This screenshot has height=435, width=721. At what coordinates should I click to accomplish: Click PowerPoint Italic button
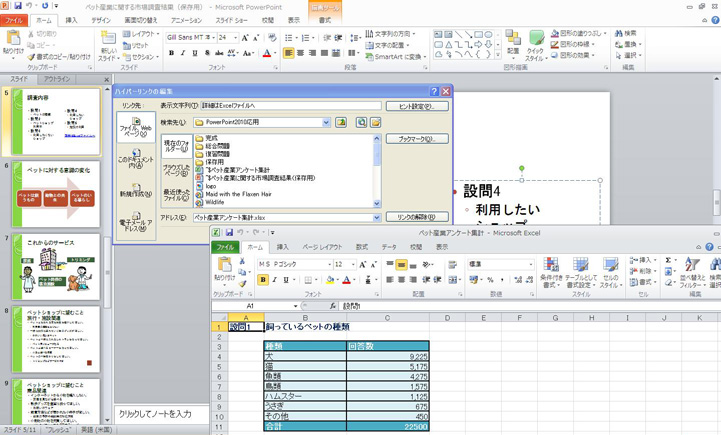tap(183, 53)
